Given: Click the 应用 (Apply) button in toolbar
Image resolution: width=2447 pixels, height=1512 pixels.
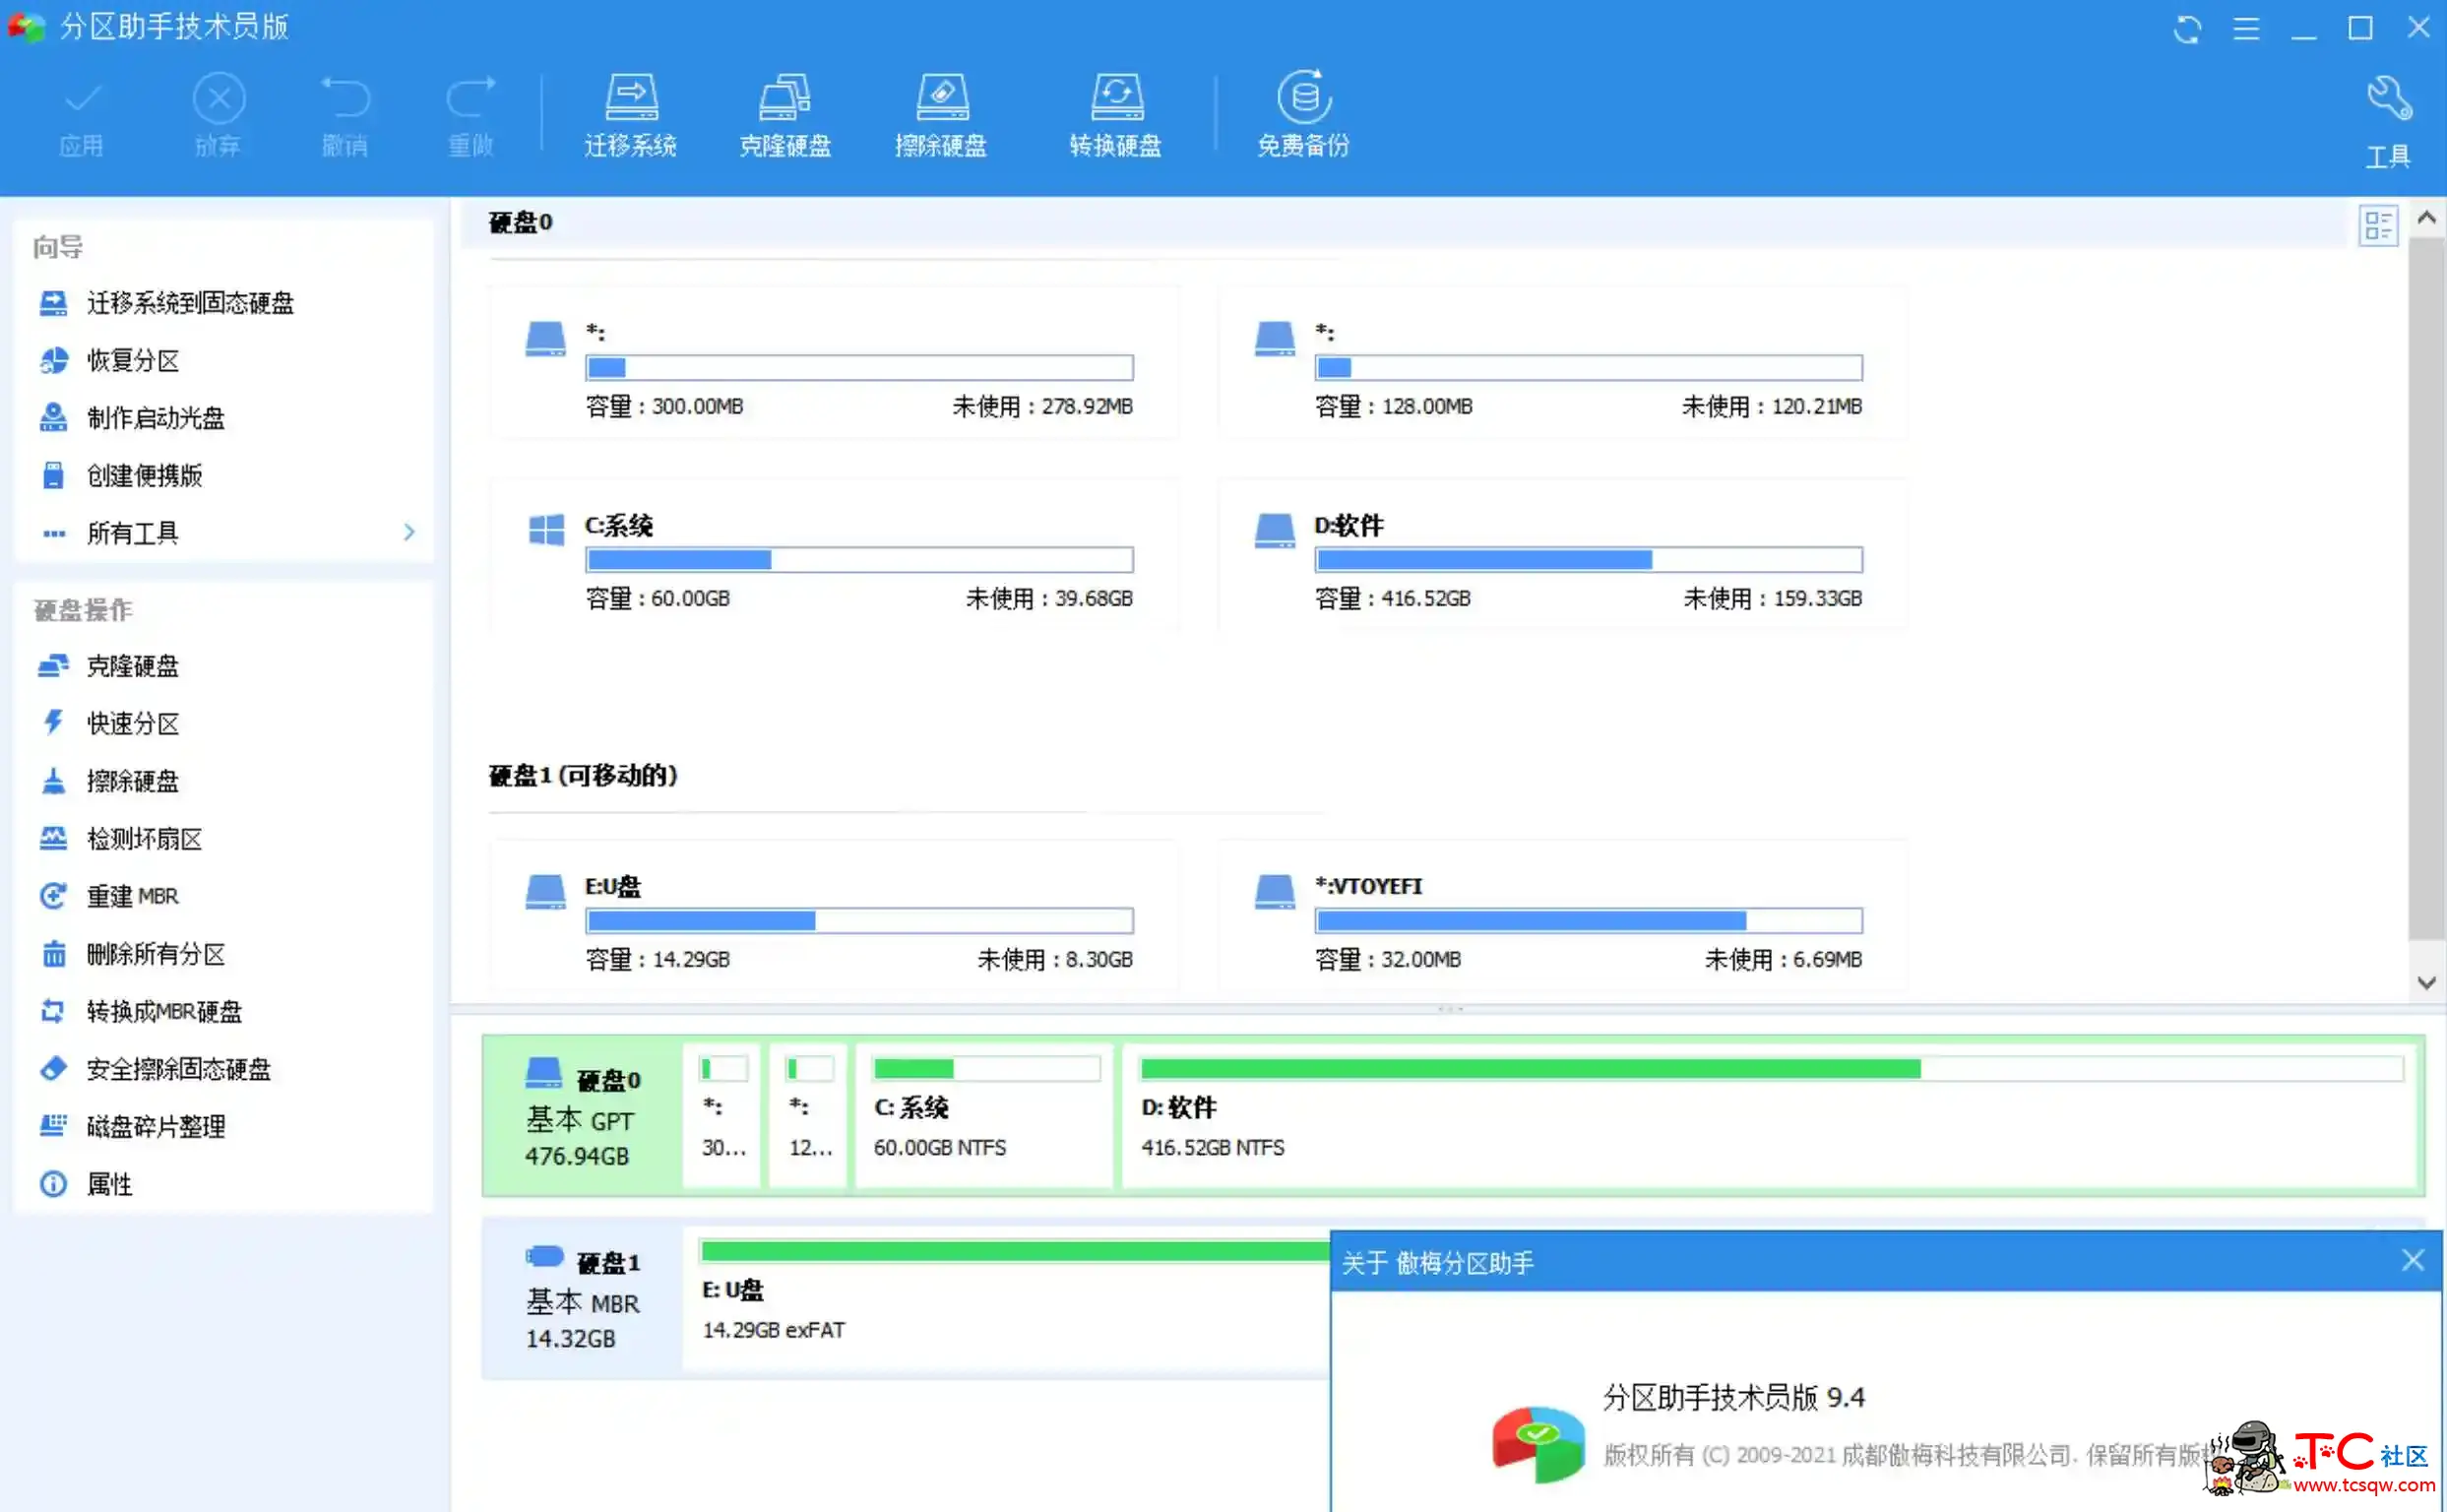Looking at the screenshot, I should [x=81, y=113].
